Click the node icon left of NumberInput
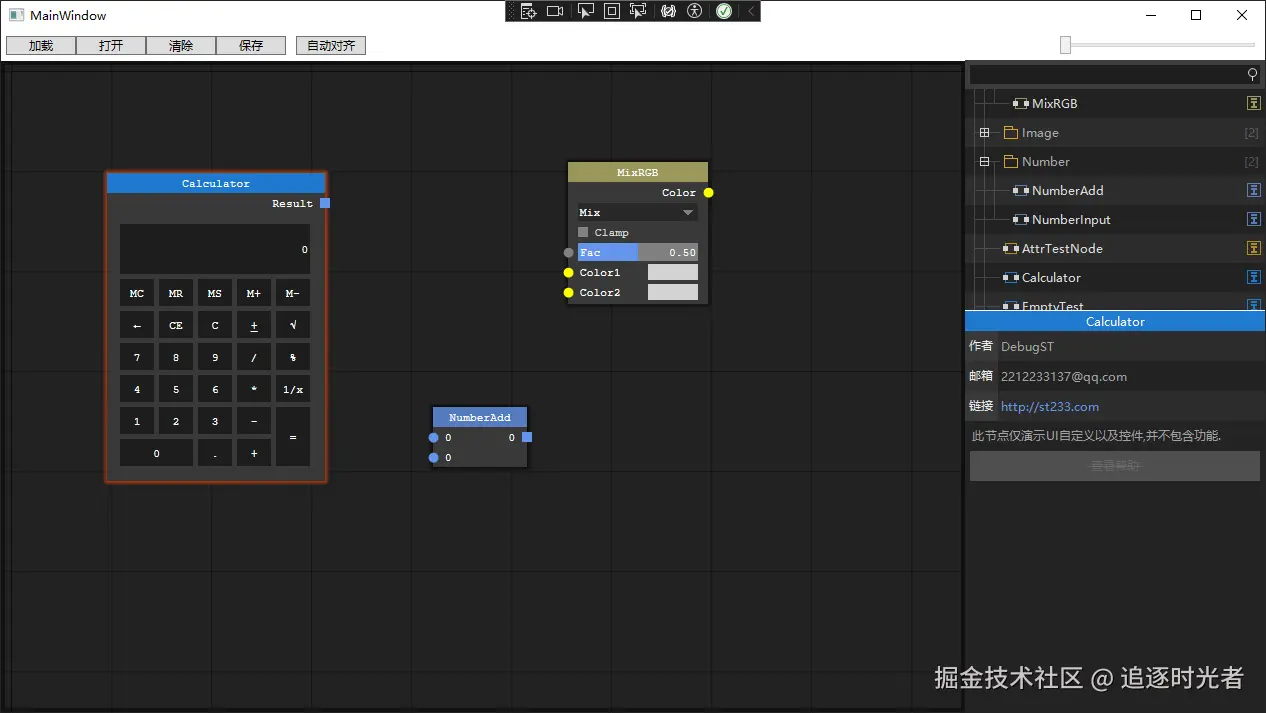This screenshot has width=1266, height=713. click(1020, 219)
